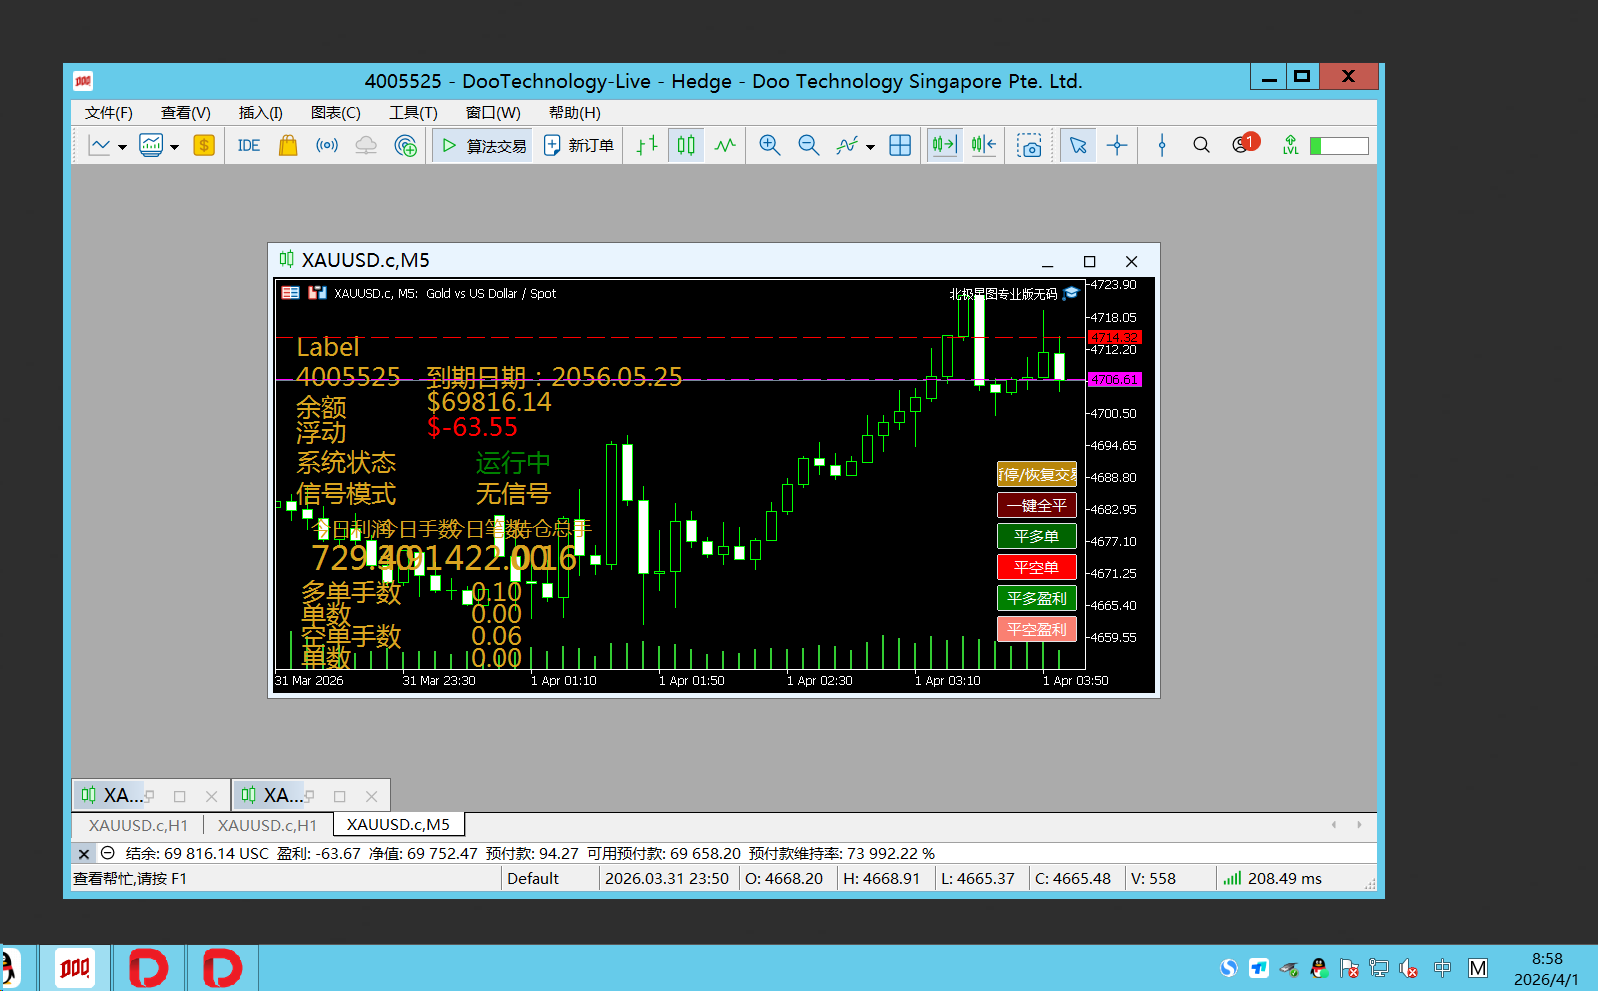Open the 文件(F) menu

click(109, 113)
